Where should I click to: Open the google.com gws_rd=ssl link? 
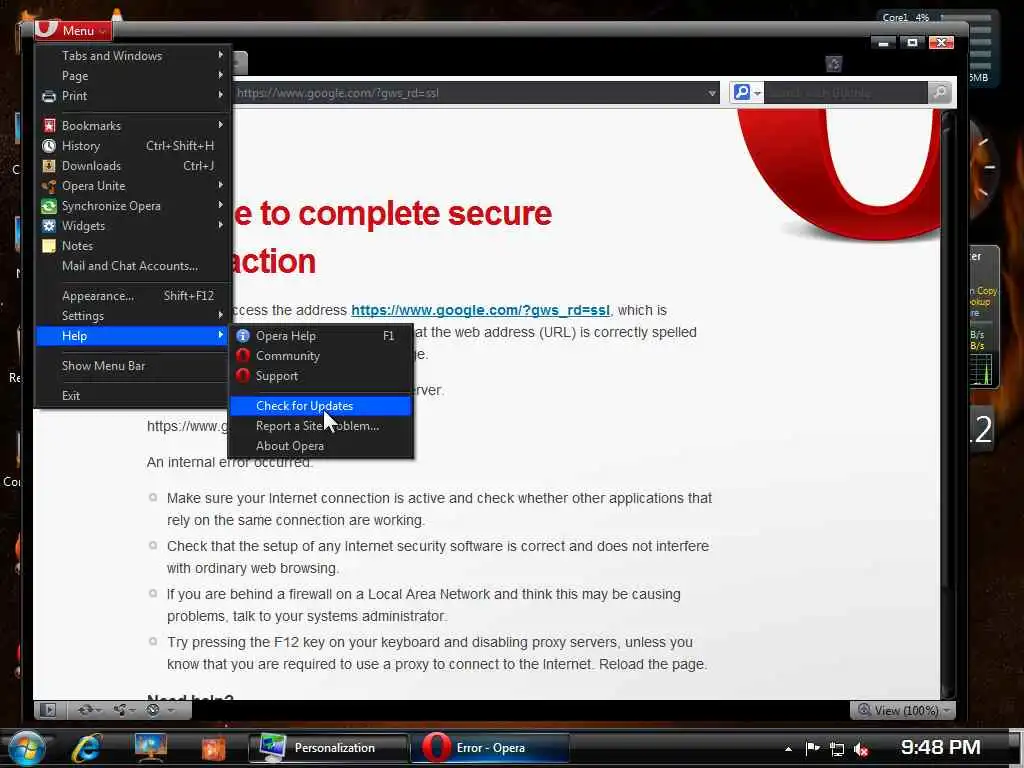tap(481, 310)
